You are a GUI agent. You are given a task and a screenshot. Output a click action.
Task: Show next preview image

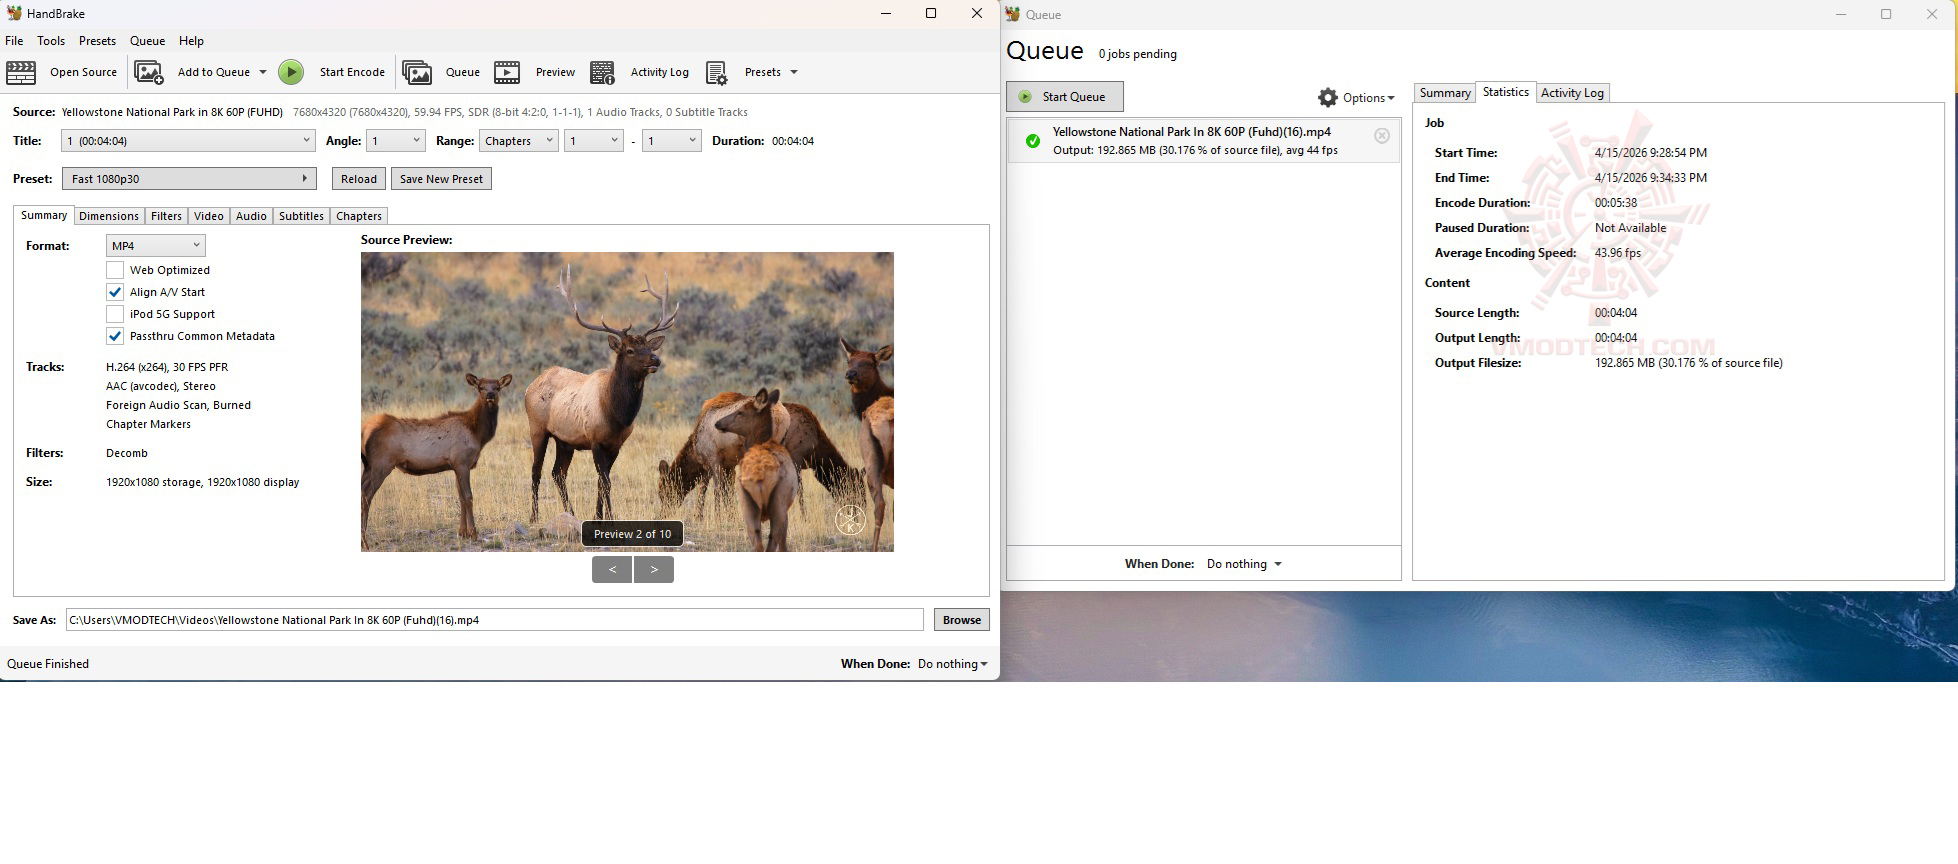654,569
